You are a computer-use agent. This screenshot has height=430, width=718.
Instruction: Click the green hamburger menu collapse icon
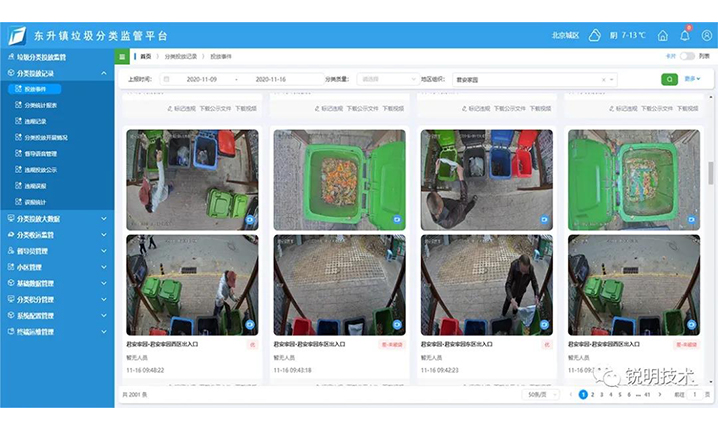(x=122, y=57)
